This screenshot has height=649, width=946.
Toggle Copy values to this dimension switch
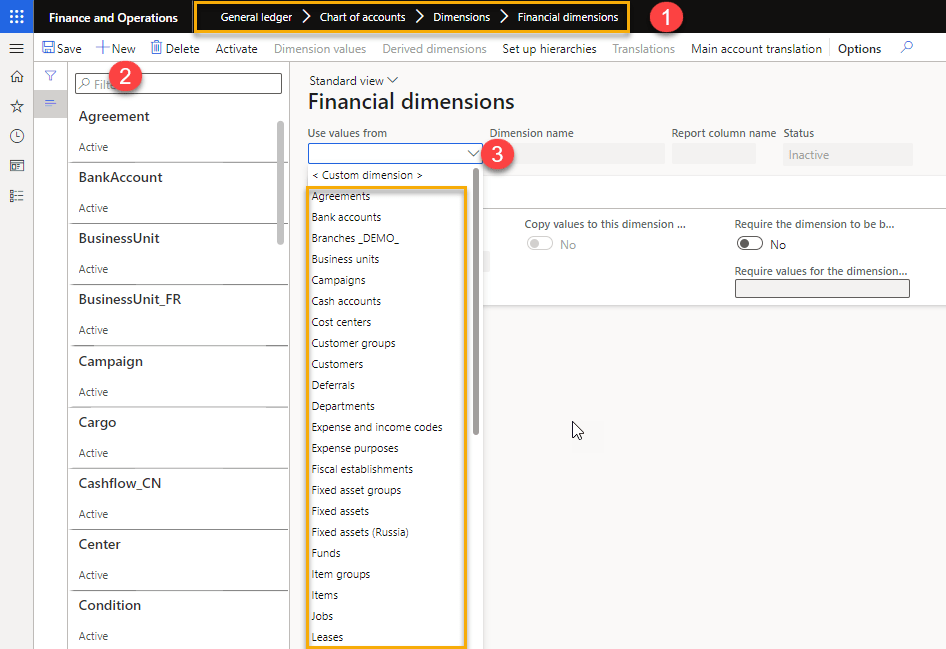click(x=539, y=244)
